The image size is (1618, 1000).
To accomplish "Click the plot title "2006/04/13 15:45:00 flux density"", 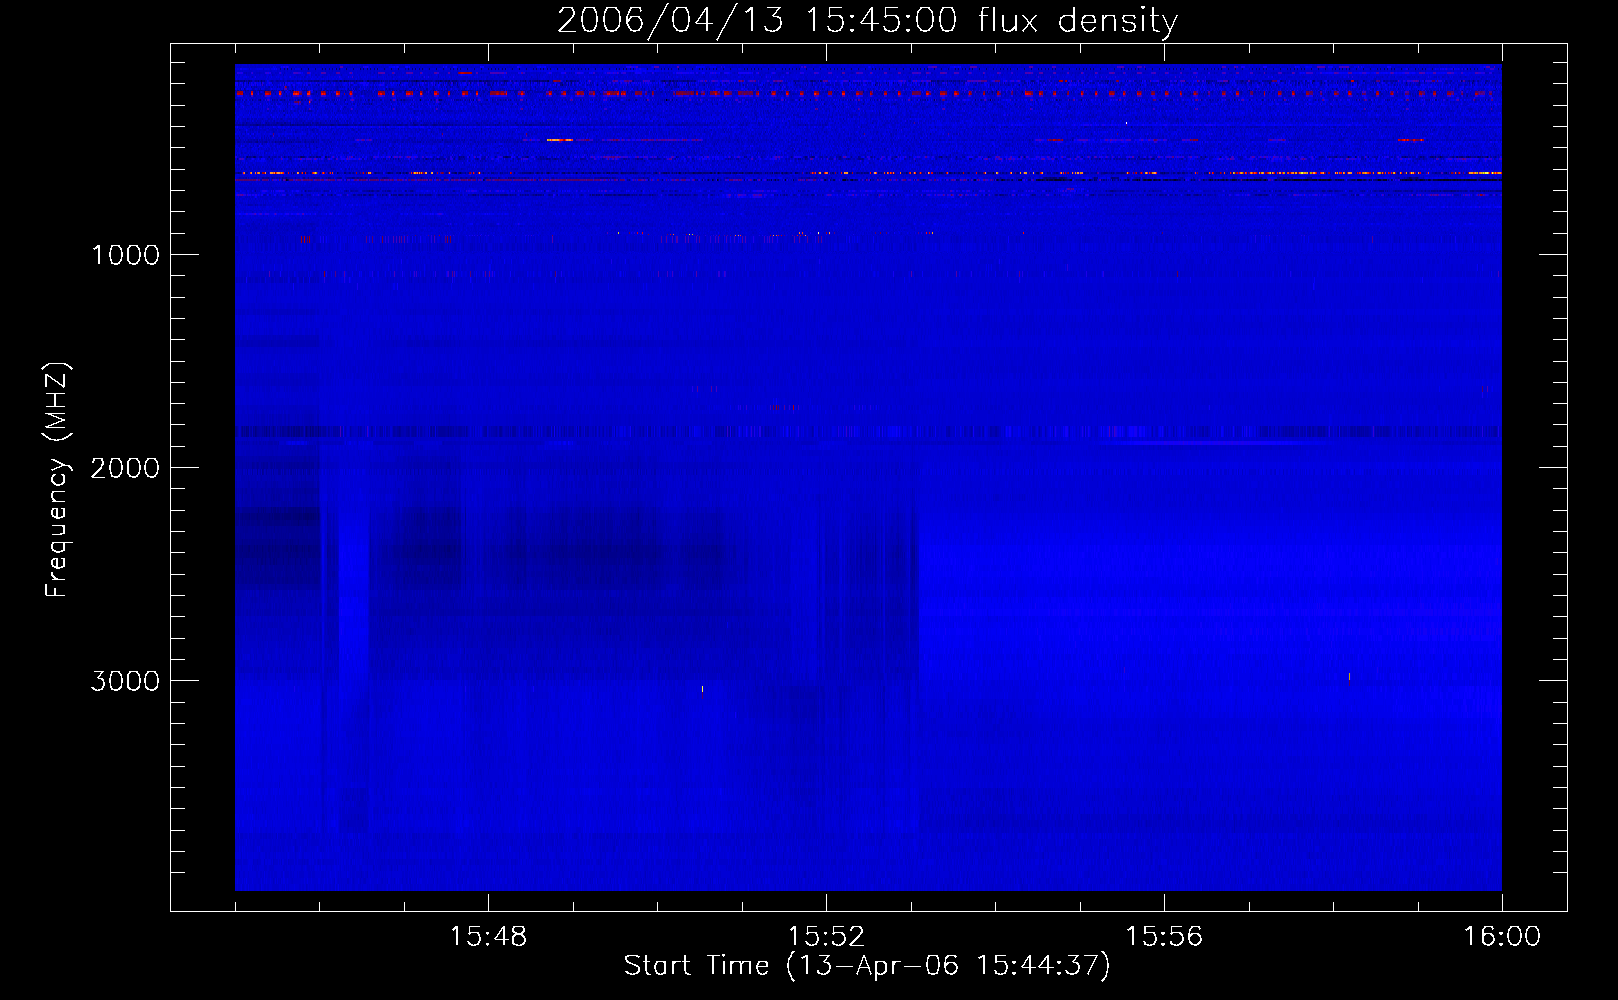I will (867, 21).
